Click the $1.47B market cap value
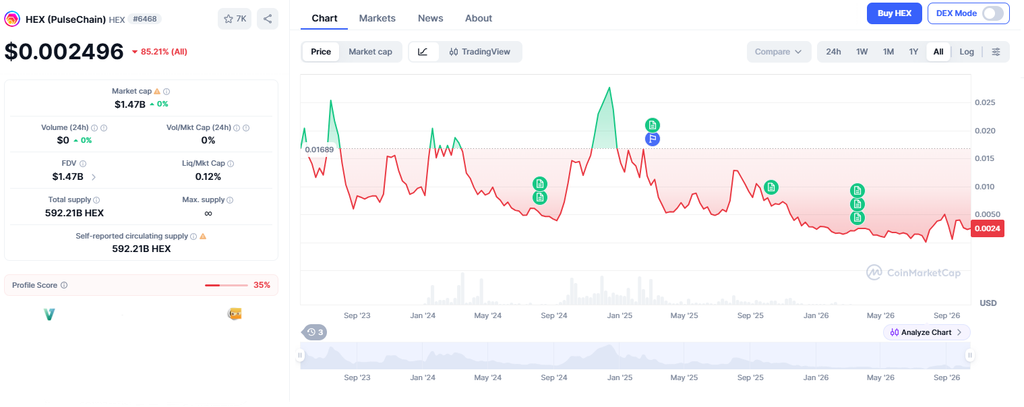1024x407 pixels. tap(130, 104)
